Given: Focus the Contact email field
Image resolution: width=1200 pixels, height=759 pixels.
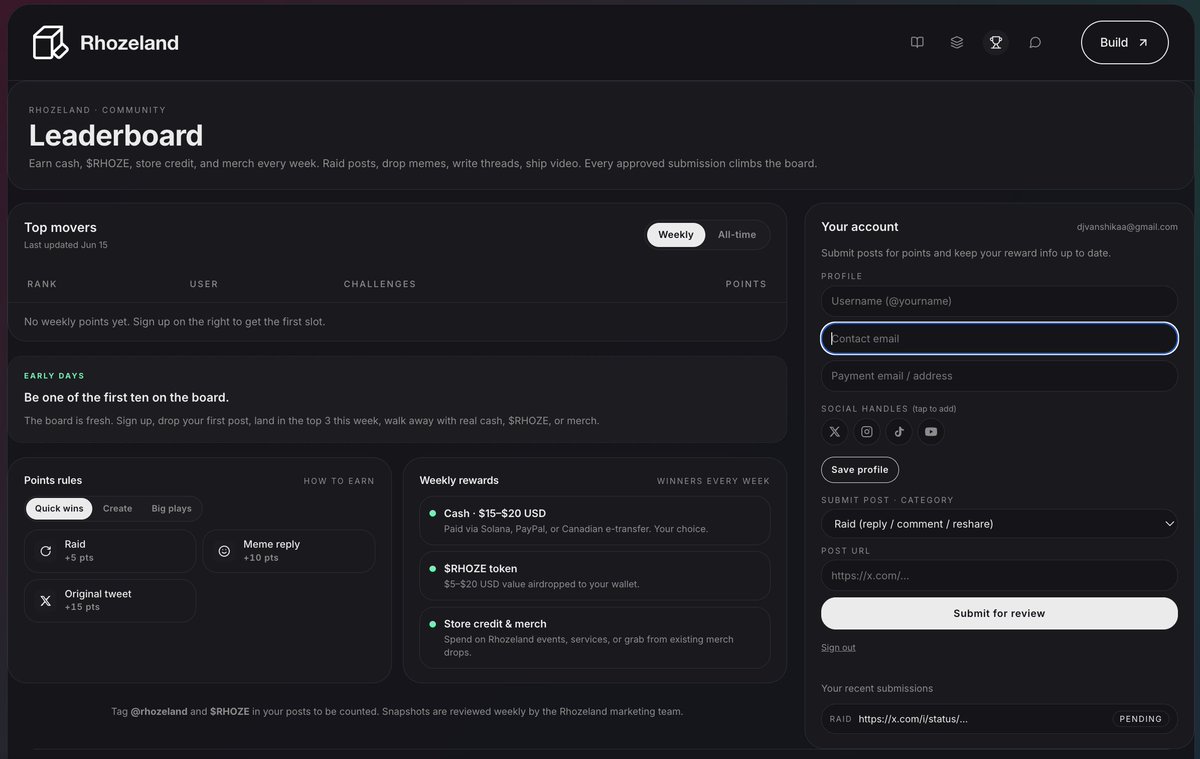Looking at the screenshot, I should point(999,338).
